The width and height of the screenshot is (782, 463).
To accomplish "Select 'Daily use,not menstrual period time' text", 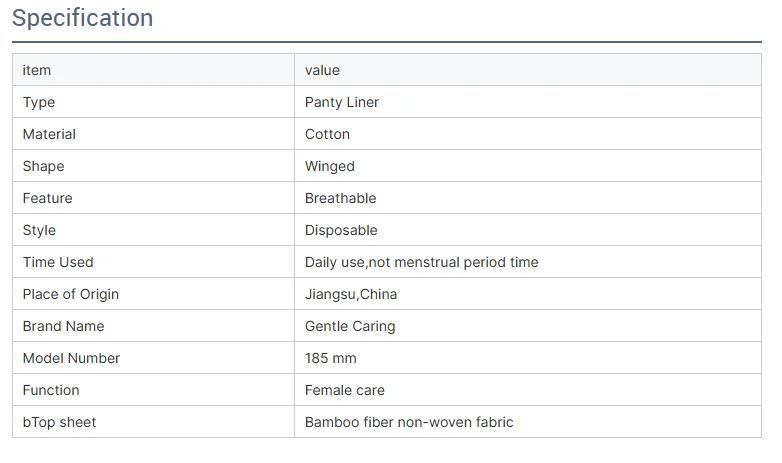I will pyautogui.click(x=421, y=262).
